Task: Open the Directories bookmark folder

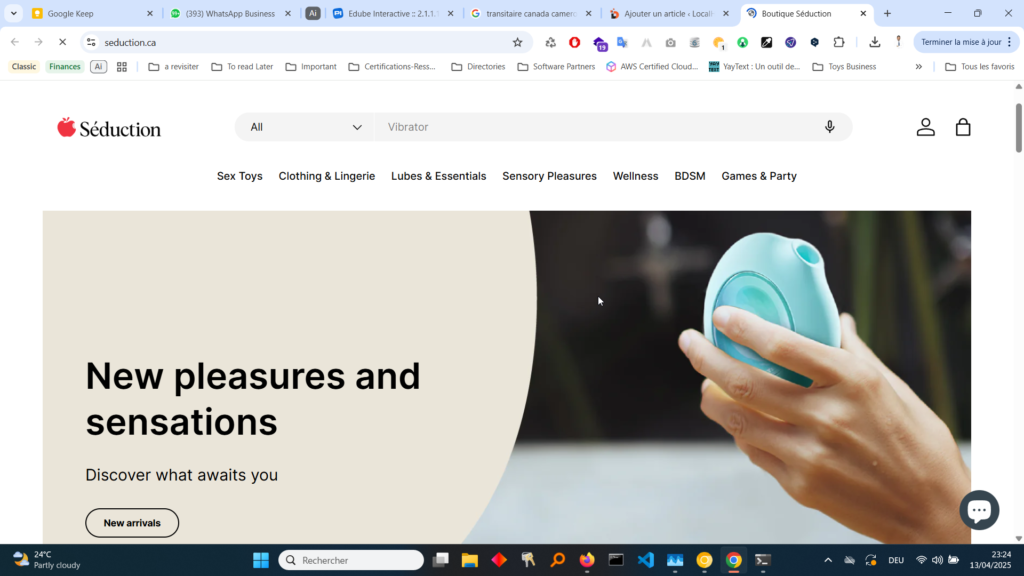Action: pos(478,67)
